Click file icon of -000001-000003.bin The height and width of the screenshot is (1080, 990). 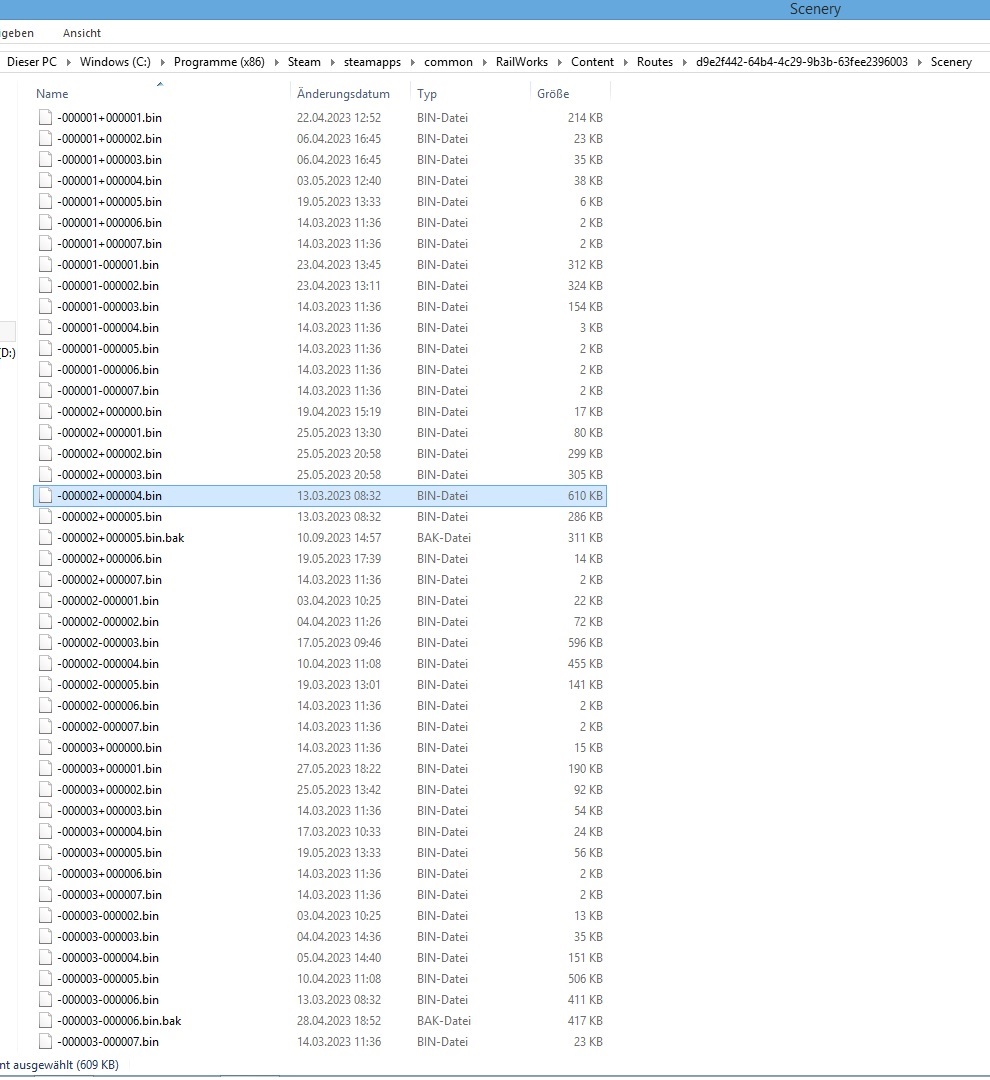45,307
